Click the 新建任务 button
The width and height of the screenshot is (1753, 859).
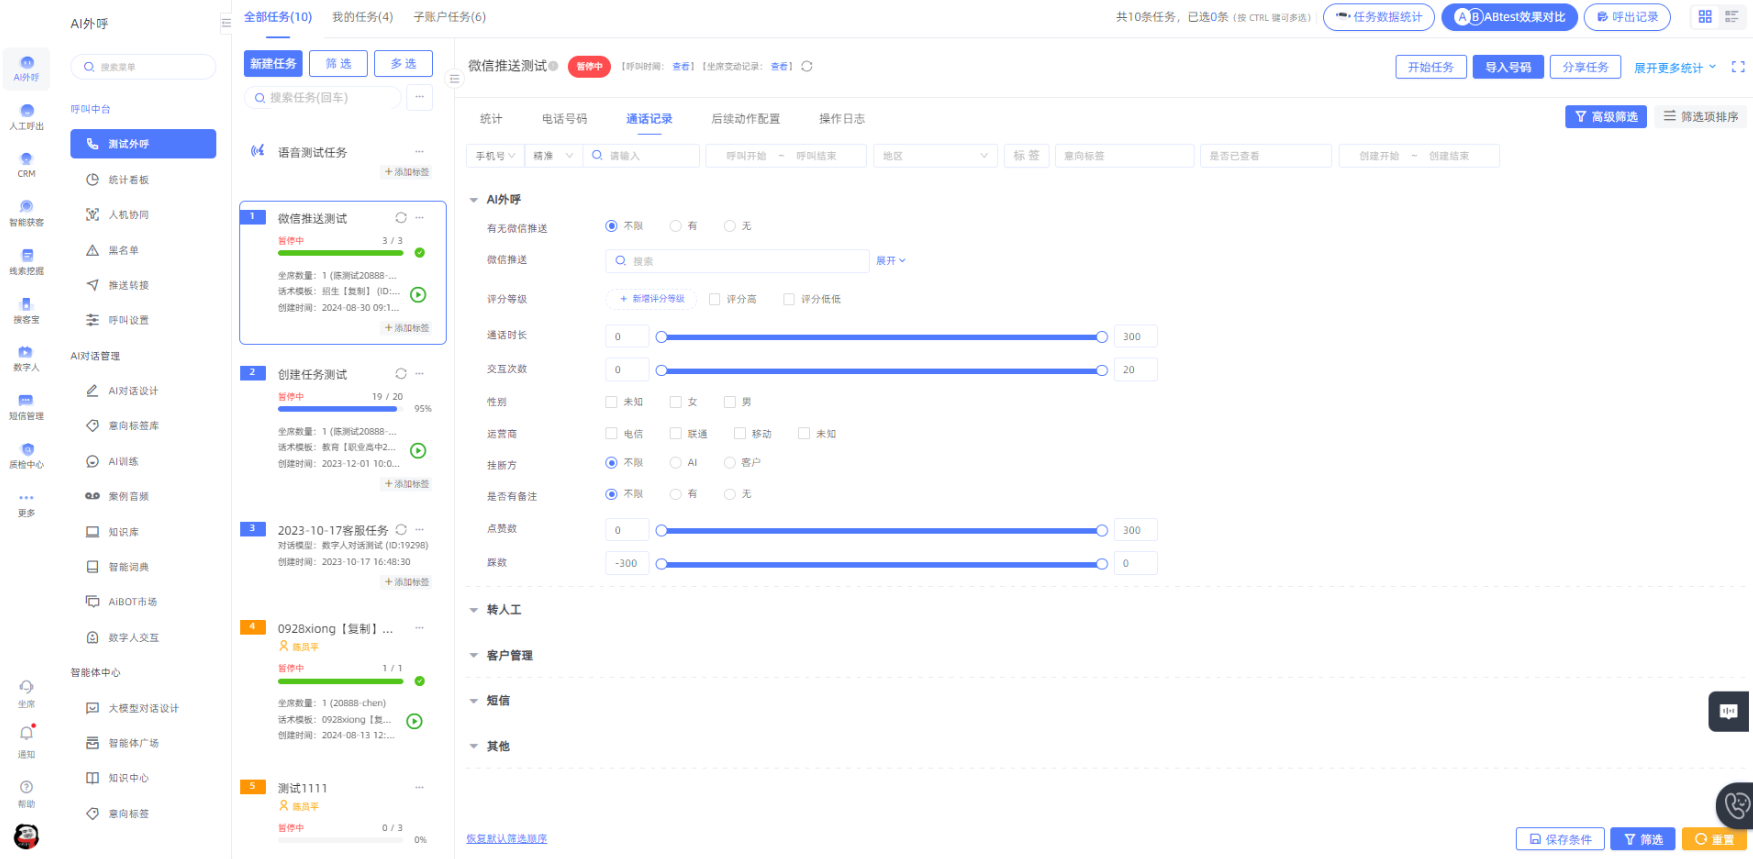[x=273, y=64]
